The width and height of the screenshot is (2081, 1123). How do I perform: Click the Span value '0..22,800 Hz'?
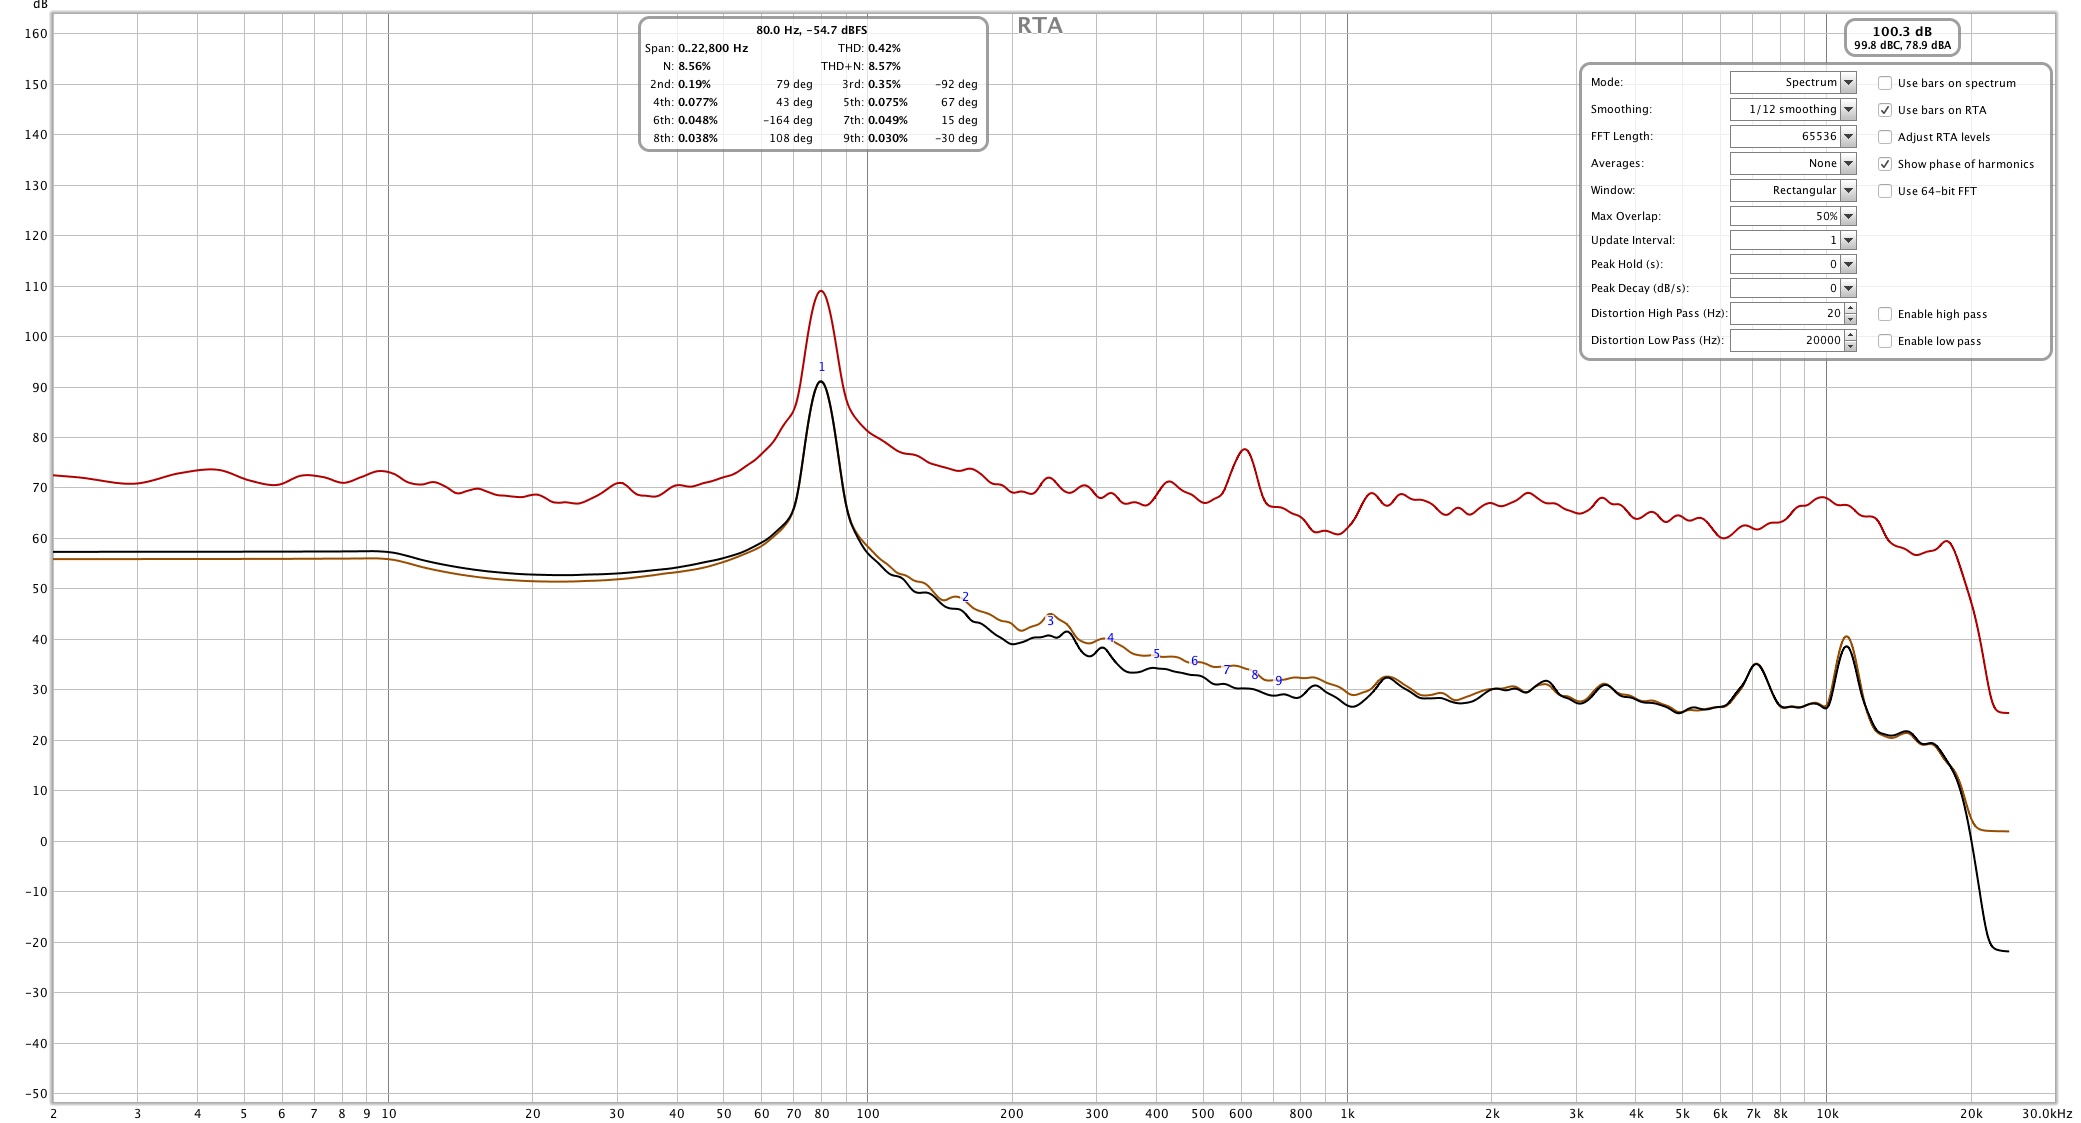pyautogui.click(x=712, y=48)
